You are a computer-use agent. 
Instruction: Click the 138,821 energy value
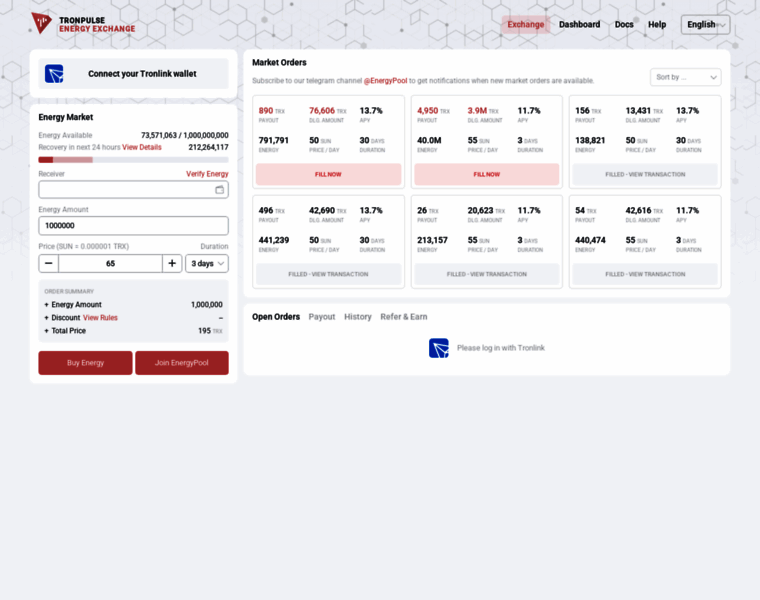tap(590, 141)
